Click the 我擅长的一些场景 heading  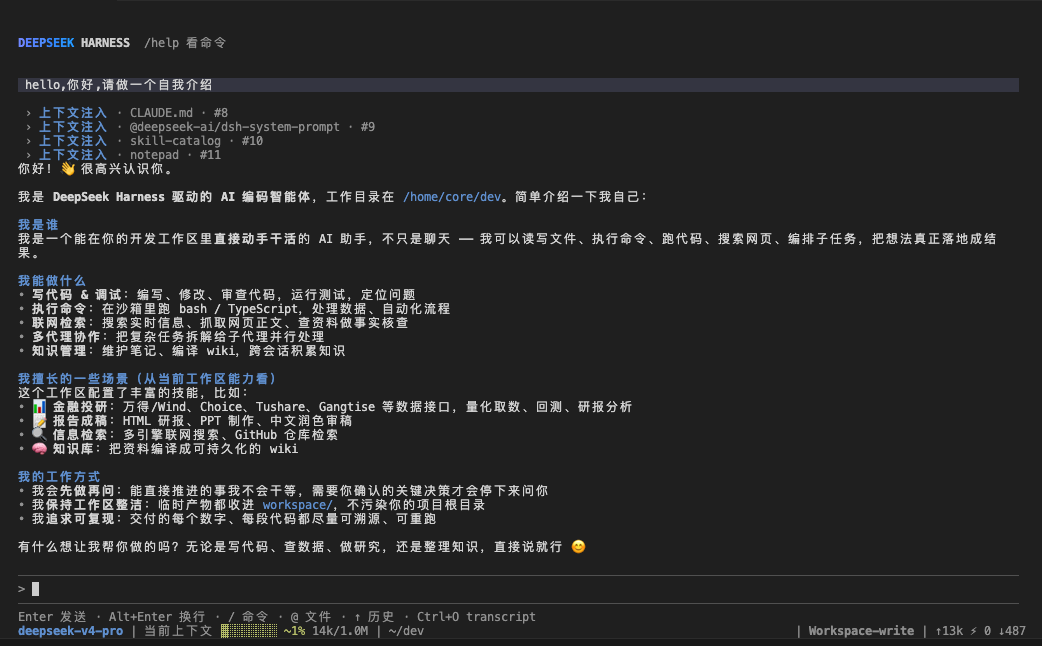(x=147, y=379)
